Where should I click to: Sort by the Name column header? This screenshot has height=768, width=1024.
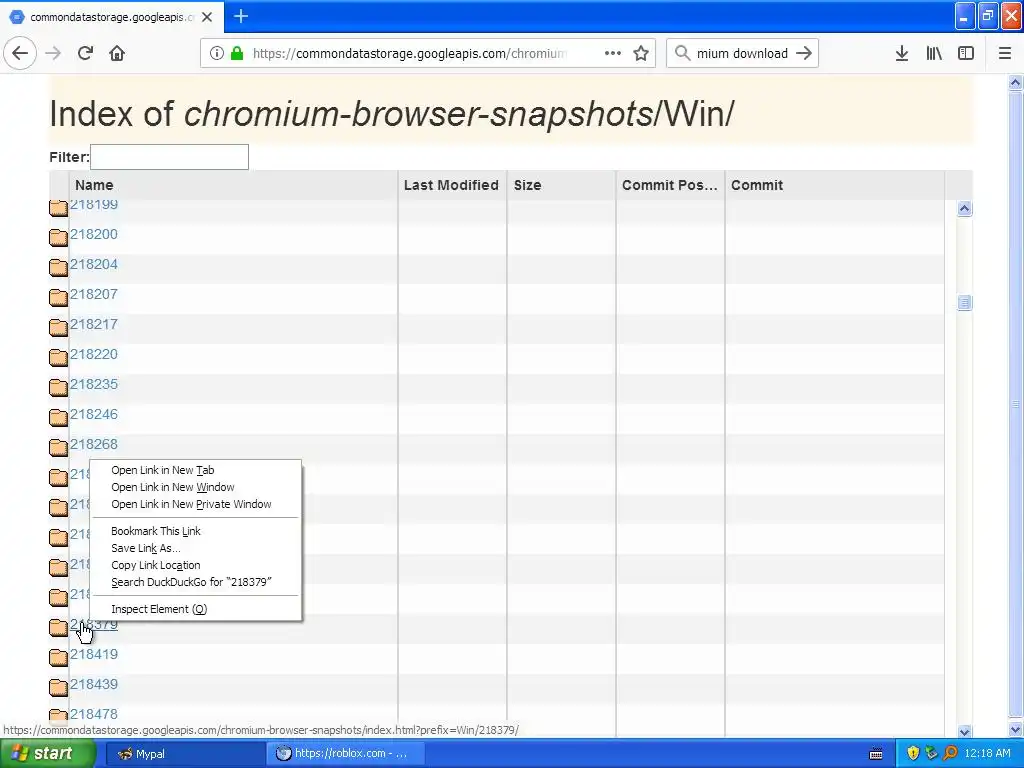coord(233,185)
